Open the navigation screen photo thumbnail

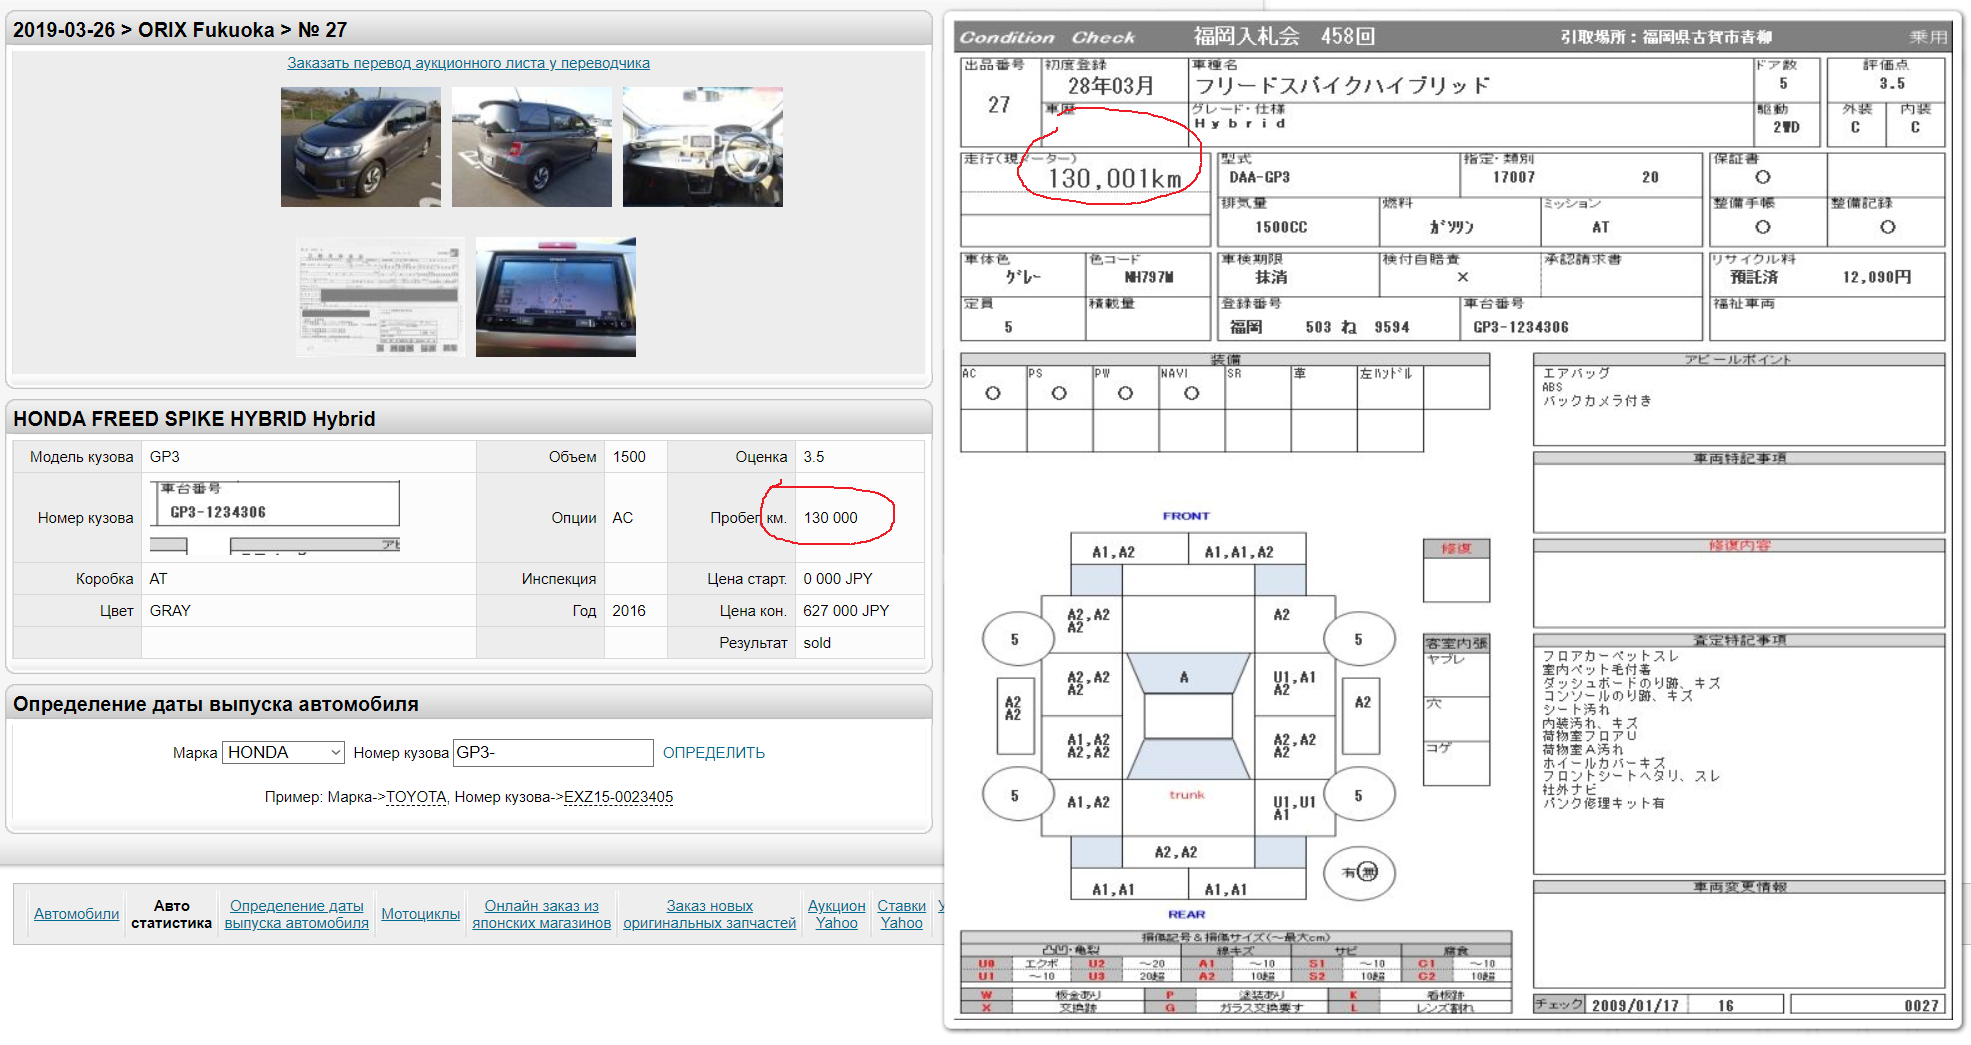pos(556,297)
